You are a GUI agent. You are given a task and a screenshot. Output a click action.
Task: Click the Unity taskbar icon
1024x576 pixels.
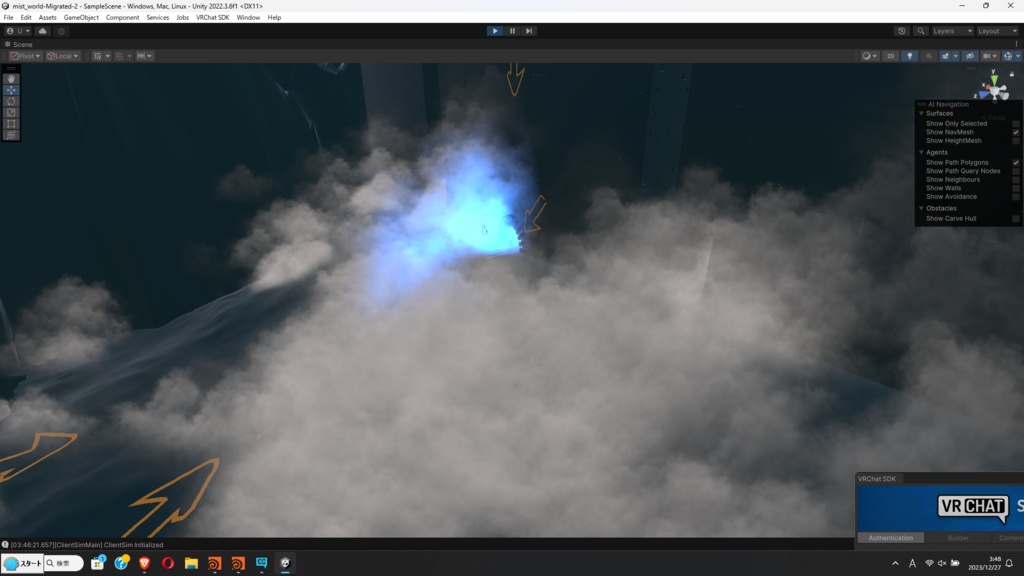point(285,563)
